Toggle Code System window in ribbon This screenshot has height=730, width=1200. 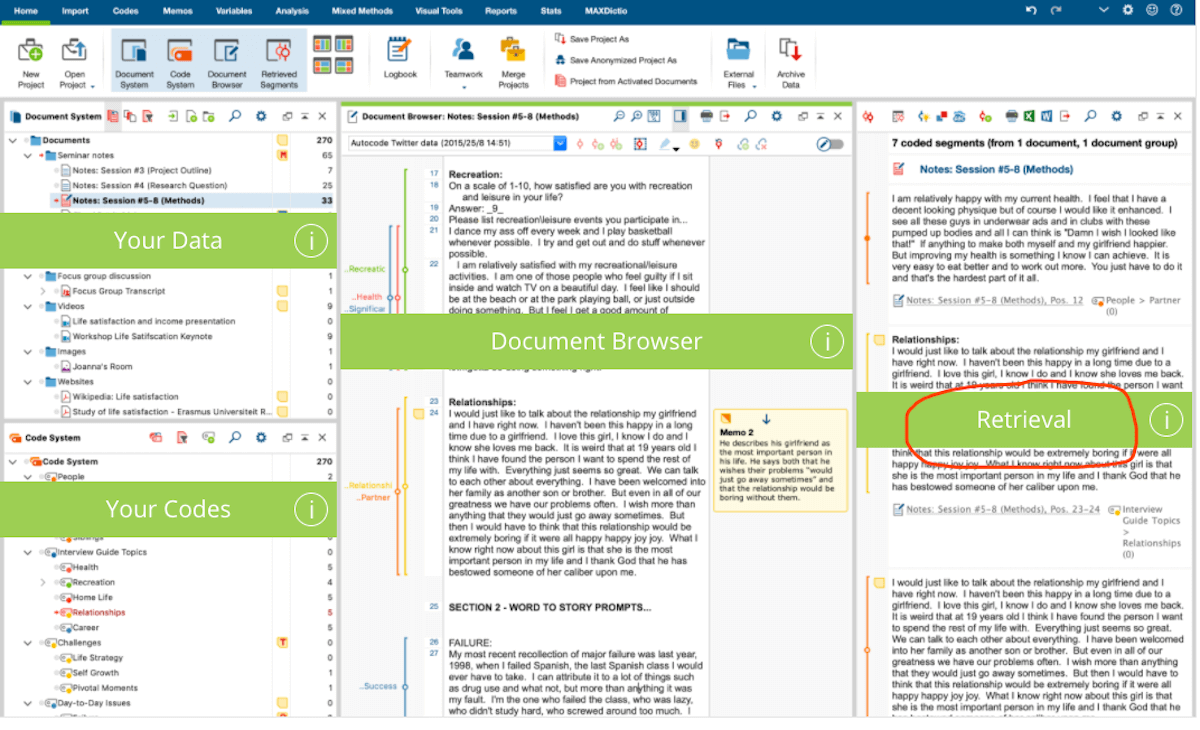pos(180,63)
